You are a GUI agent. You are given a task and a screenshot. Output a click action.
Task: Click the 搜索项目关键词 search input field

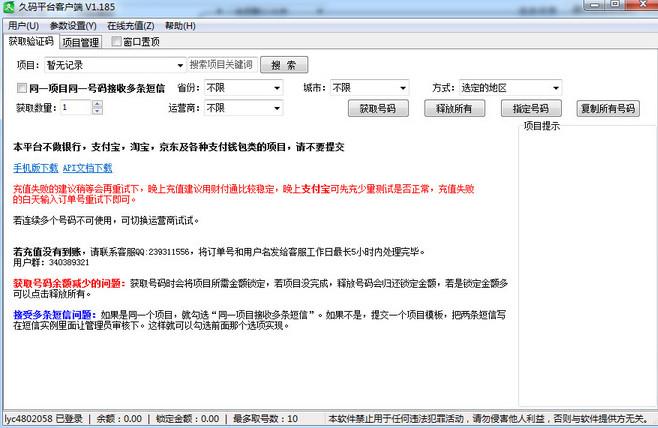point(222,64)
